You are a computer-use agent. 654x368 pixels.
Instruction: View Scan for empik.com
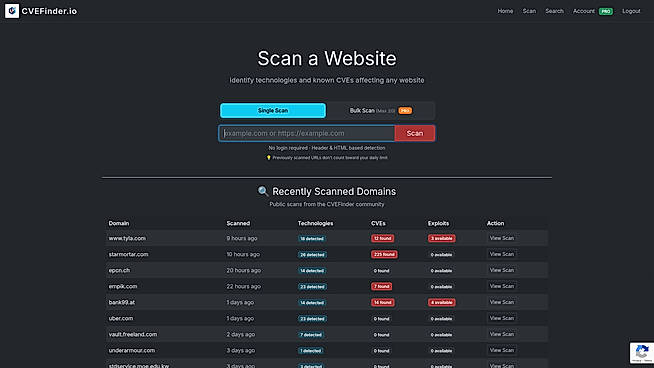pyautogui.click(x=501, y=286)
